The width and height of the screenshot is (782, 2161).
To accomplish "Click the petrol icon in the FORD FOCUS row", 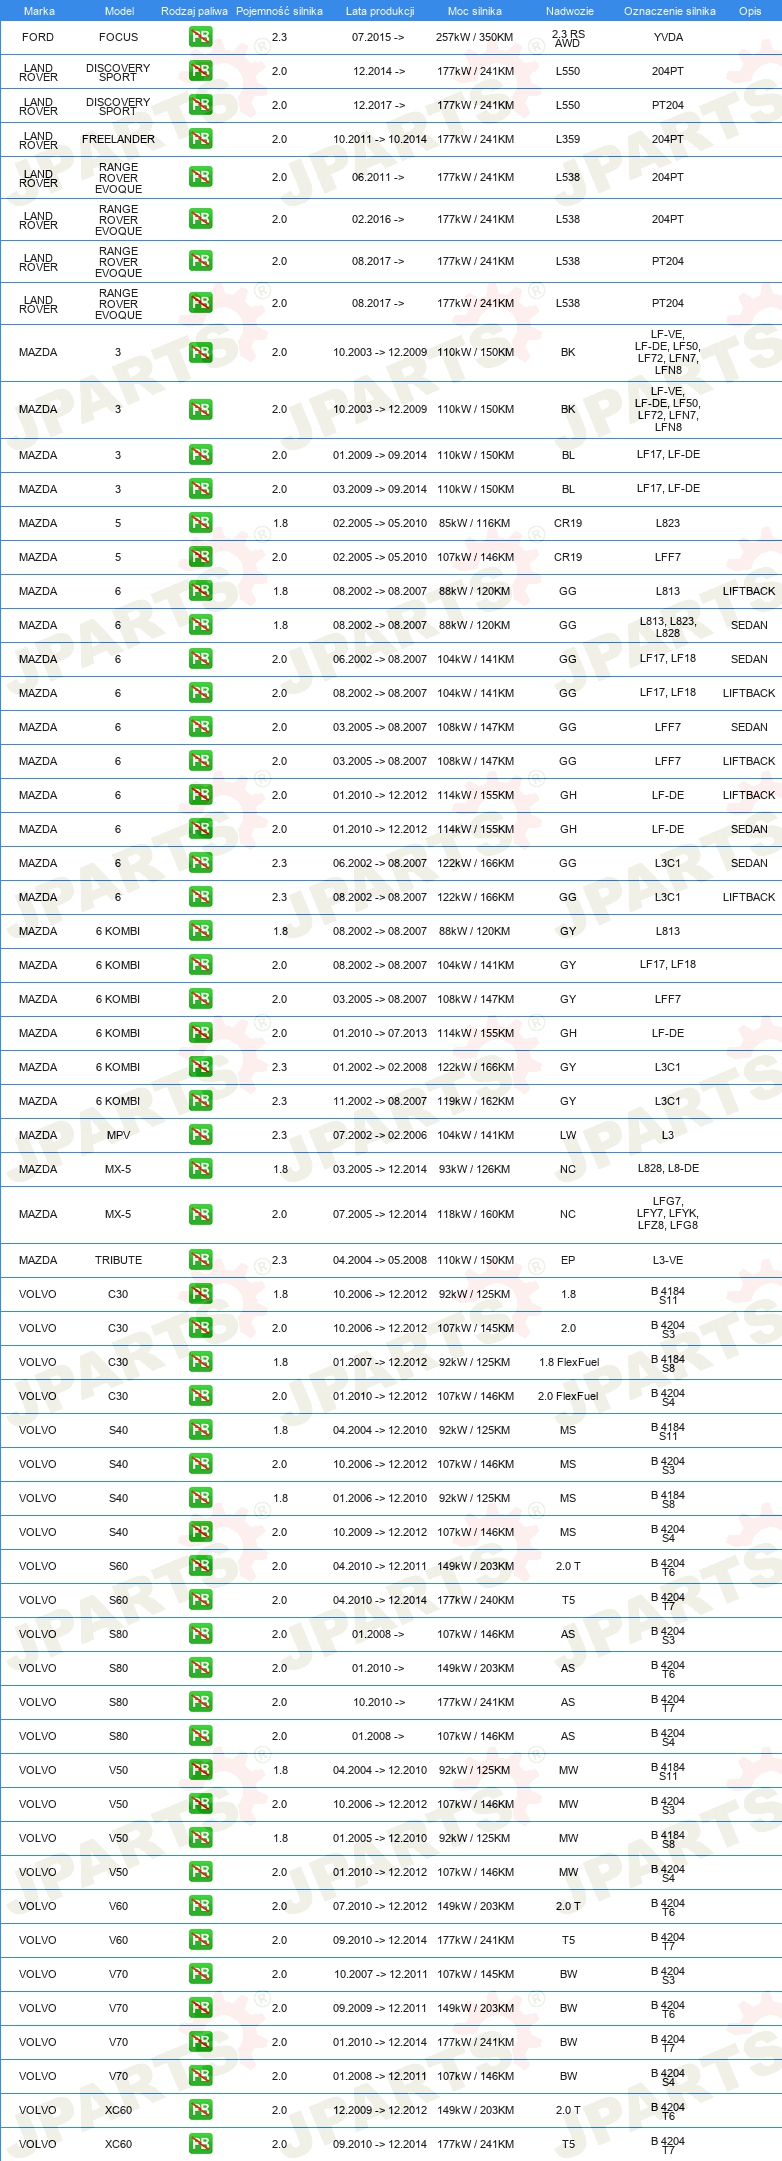I will tap(200, 37).
